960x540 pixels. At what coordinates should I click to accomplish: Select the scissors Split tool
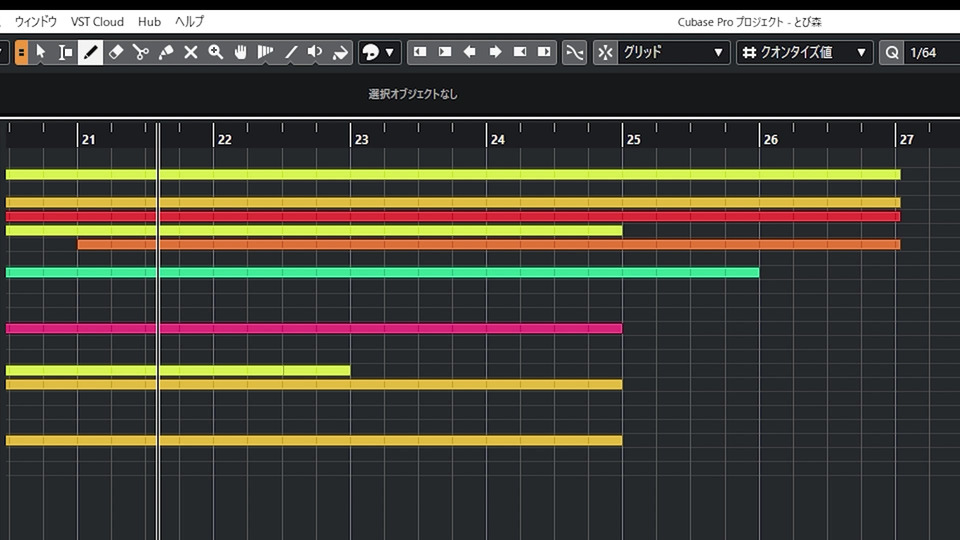click(x=141, y=52)
